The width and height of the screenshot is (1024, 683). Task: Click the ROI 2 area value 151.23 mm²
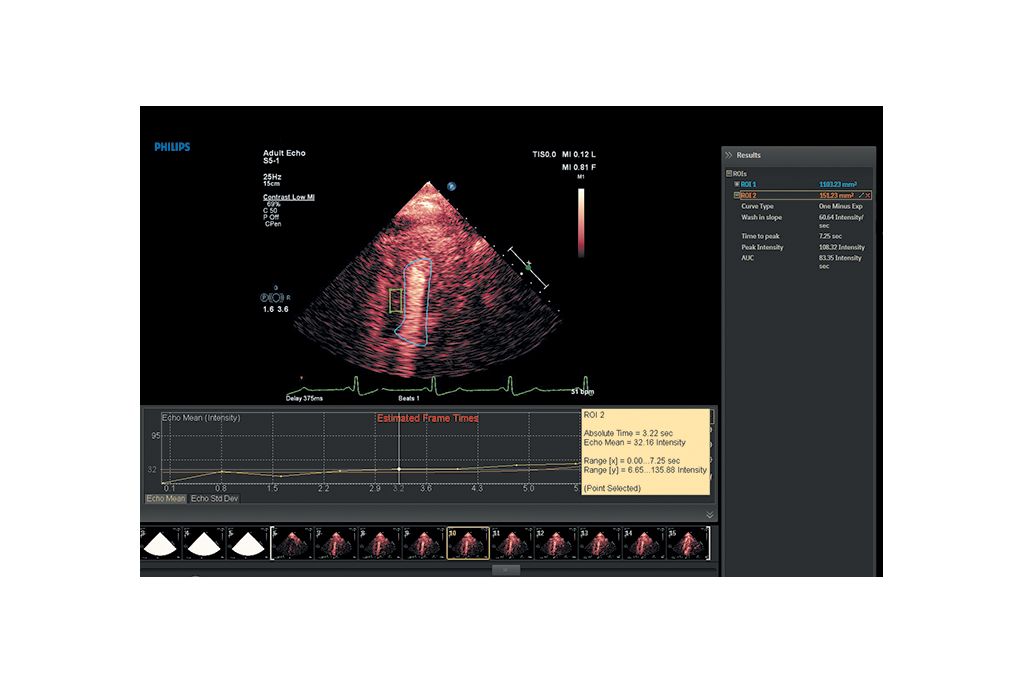point(837,195)
